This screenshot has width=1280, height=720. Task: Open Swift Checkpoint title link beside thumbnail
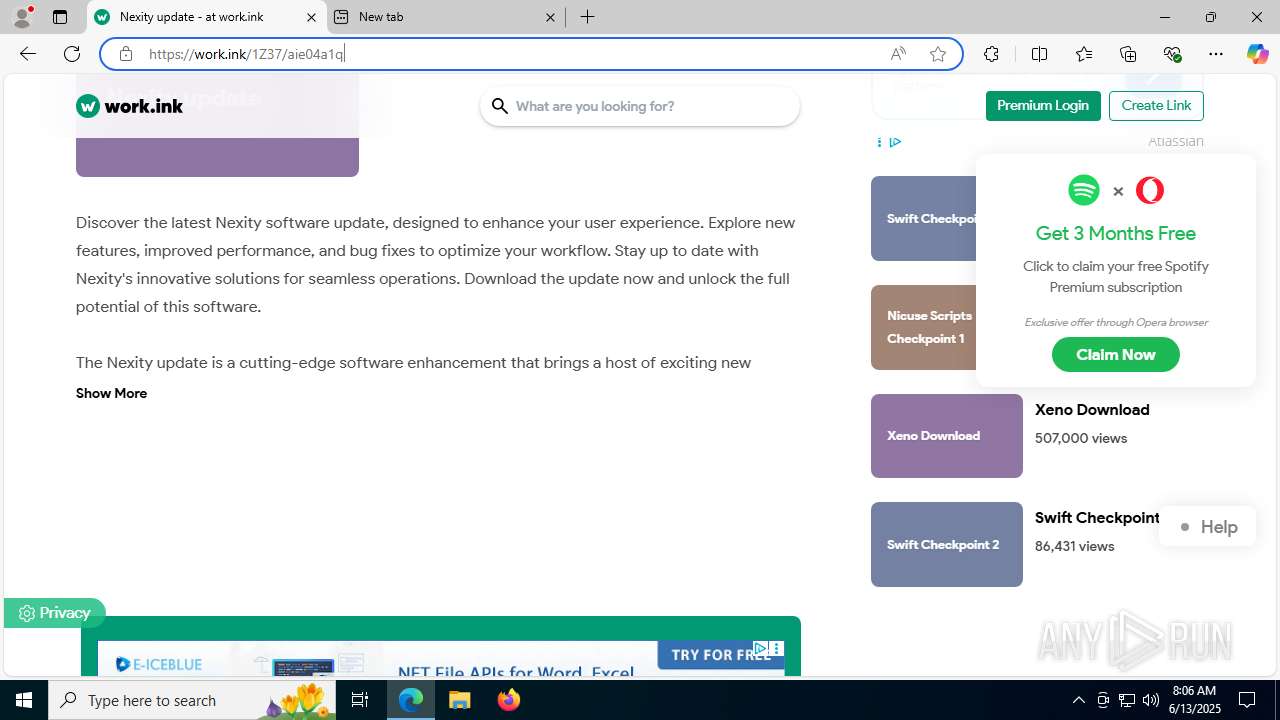[x=1097, y=518]
